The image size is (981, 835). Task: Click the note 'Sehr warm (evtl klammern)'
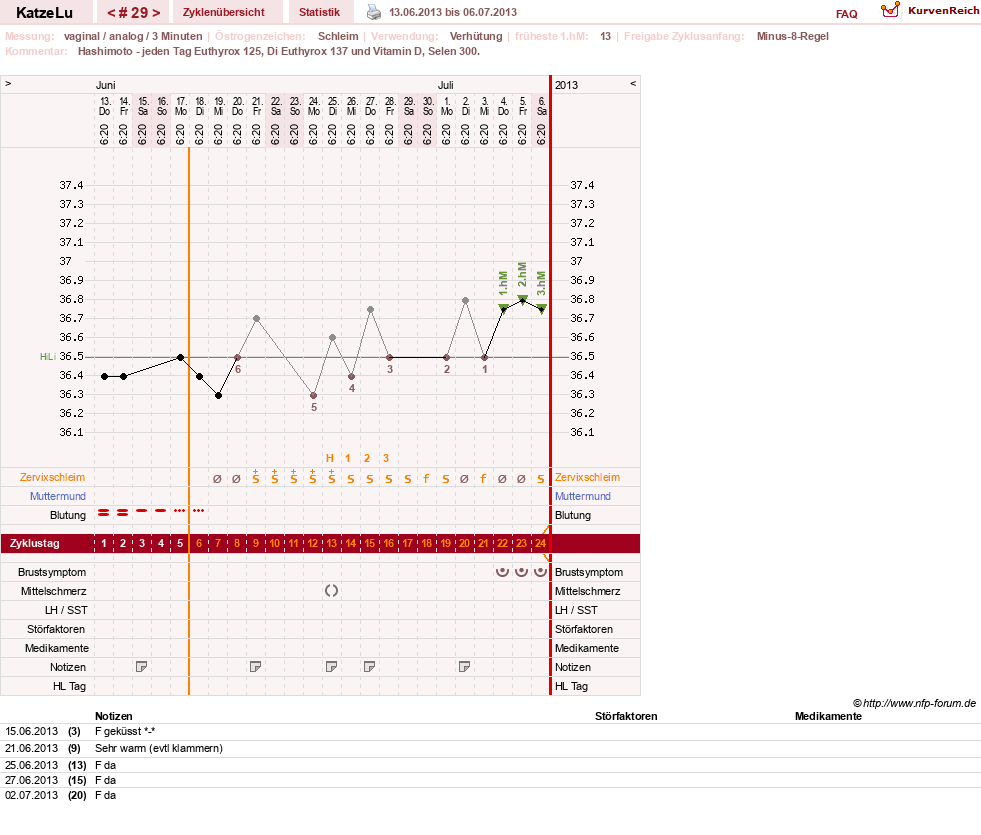tap(159, 748)
